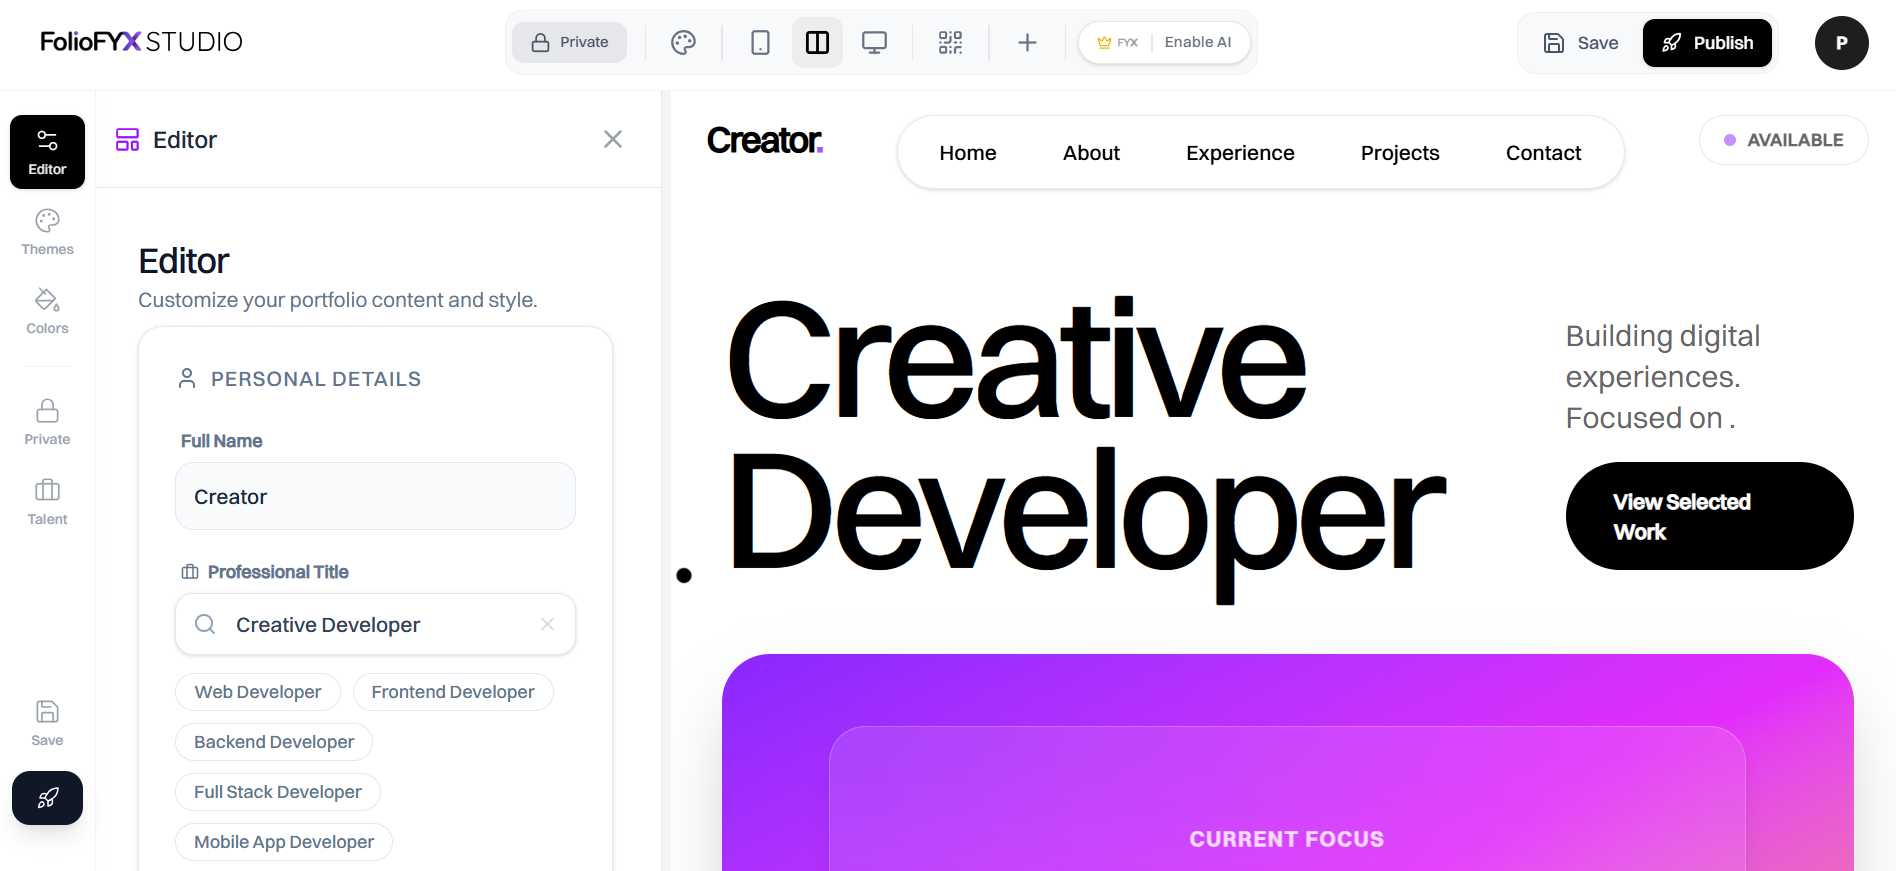Screen dimensions: 1896x871
Task: Select the split view layout icon
Action: (x=817, y=42)
